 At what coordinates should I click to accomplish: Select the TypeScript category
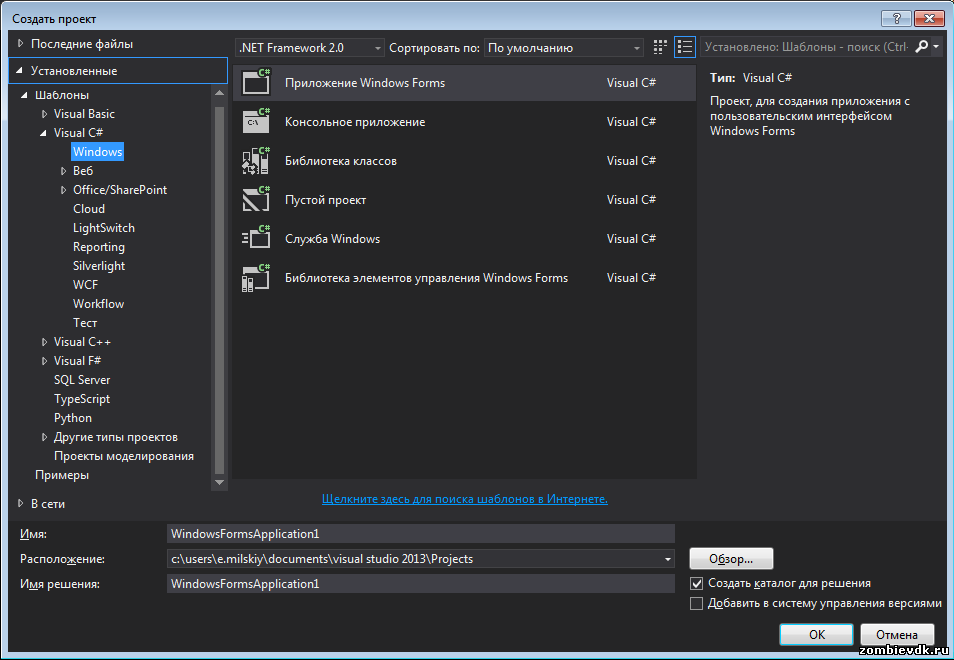coord(82,399)
